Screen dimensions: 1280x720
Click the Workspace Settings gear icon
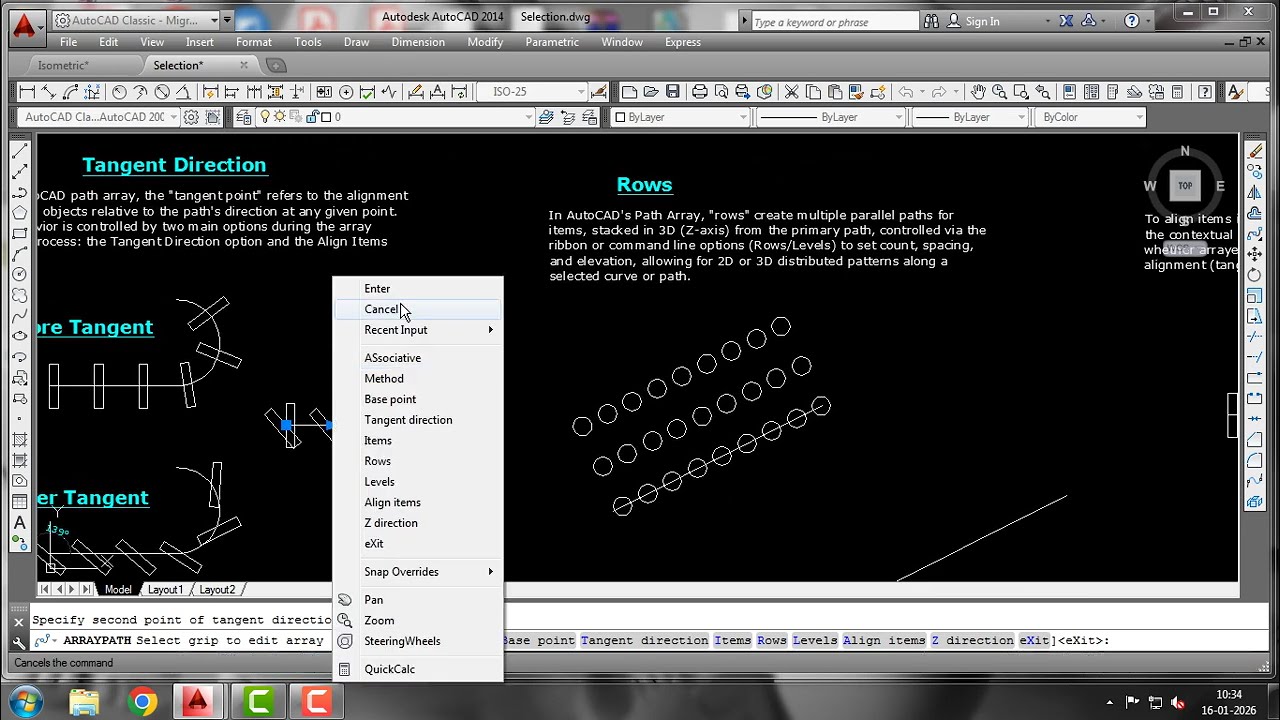[x=190, y=117]
